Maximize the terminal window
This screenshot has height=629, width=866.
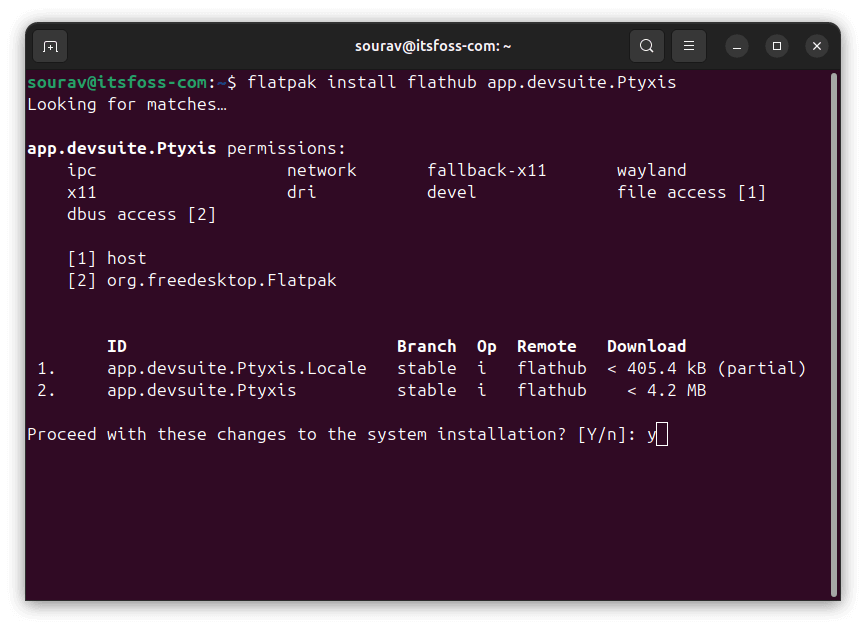click(x=777, y=46)
